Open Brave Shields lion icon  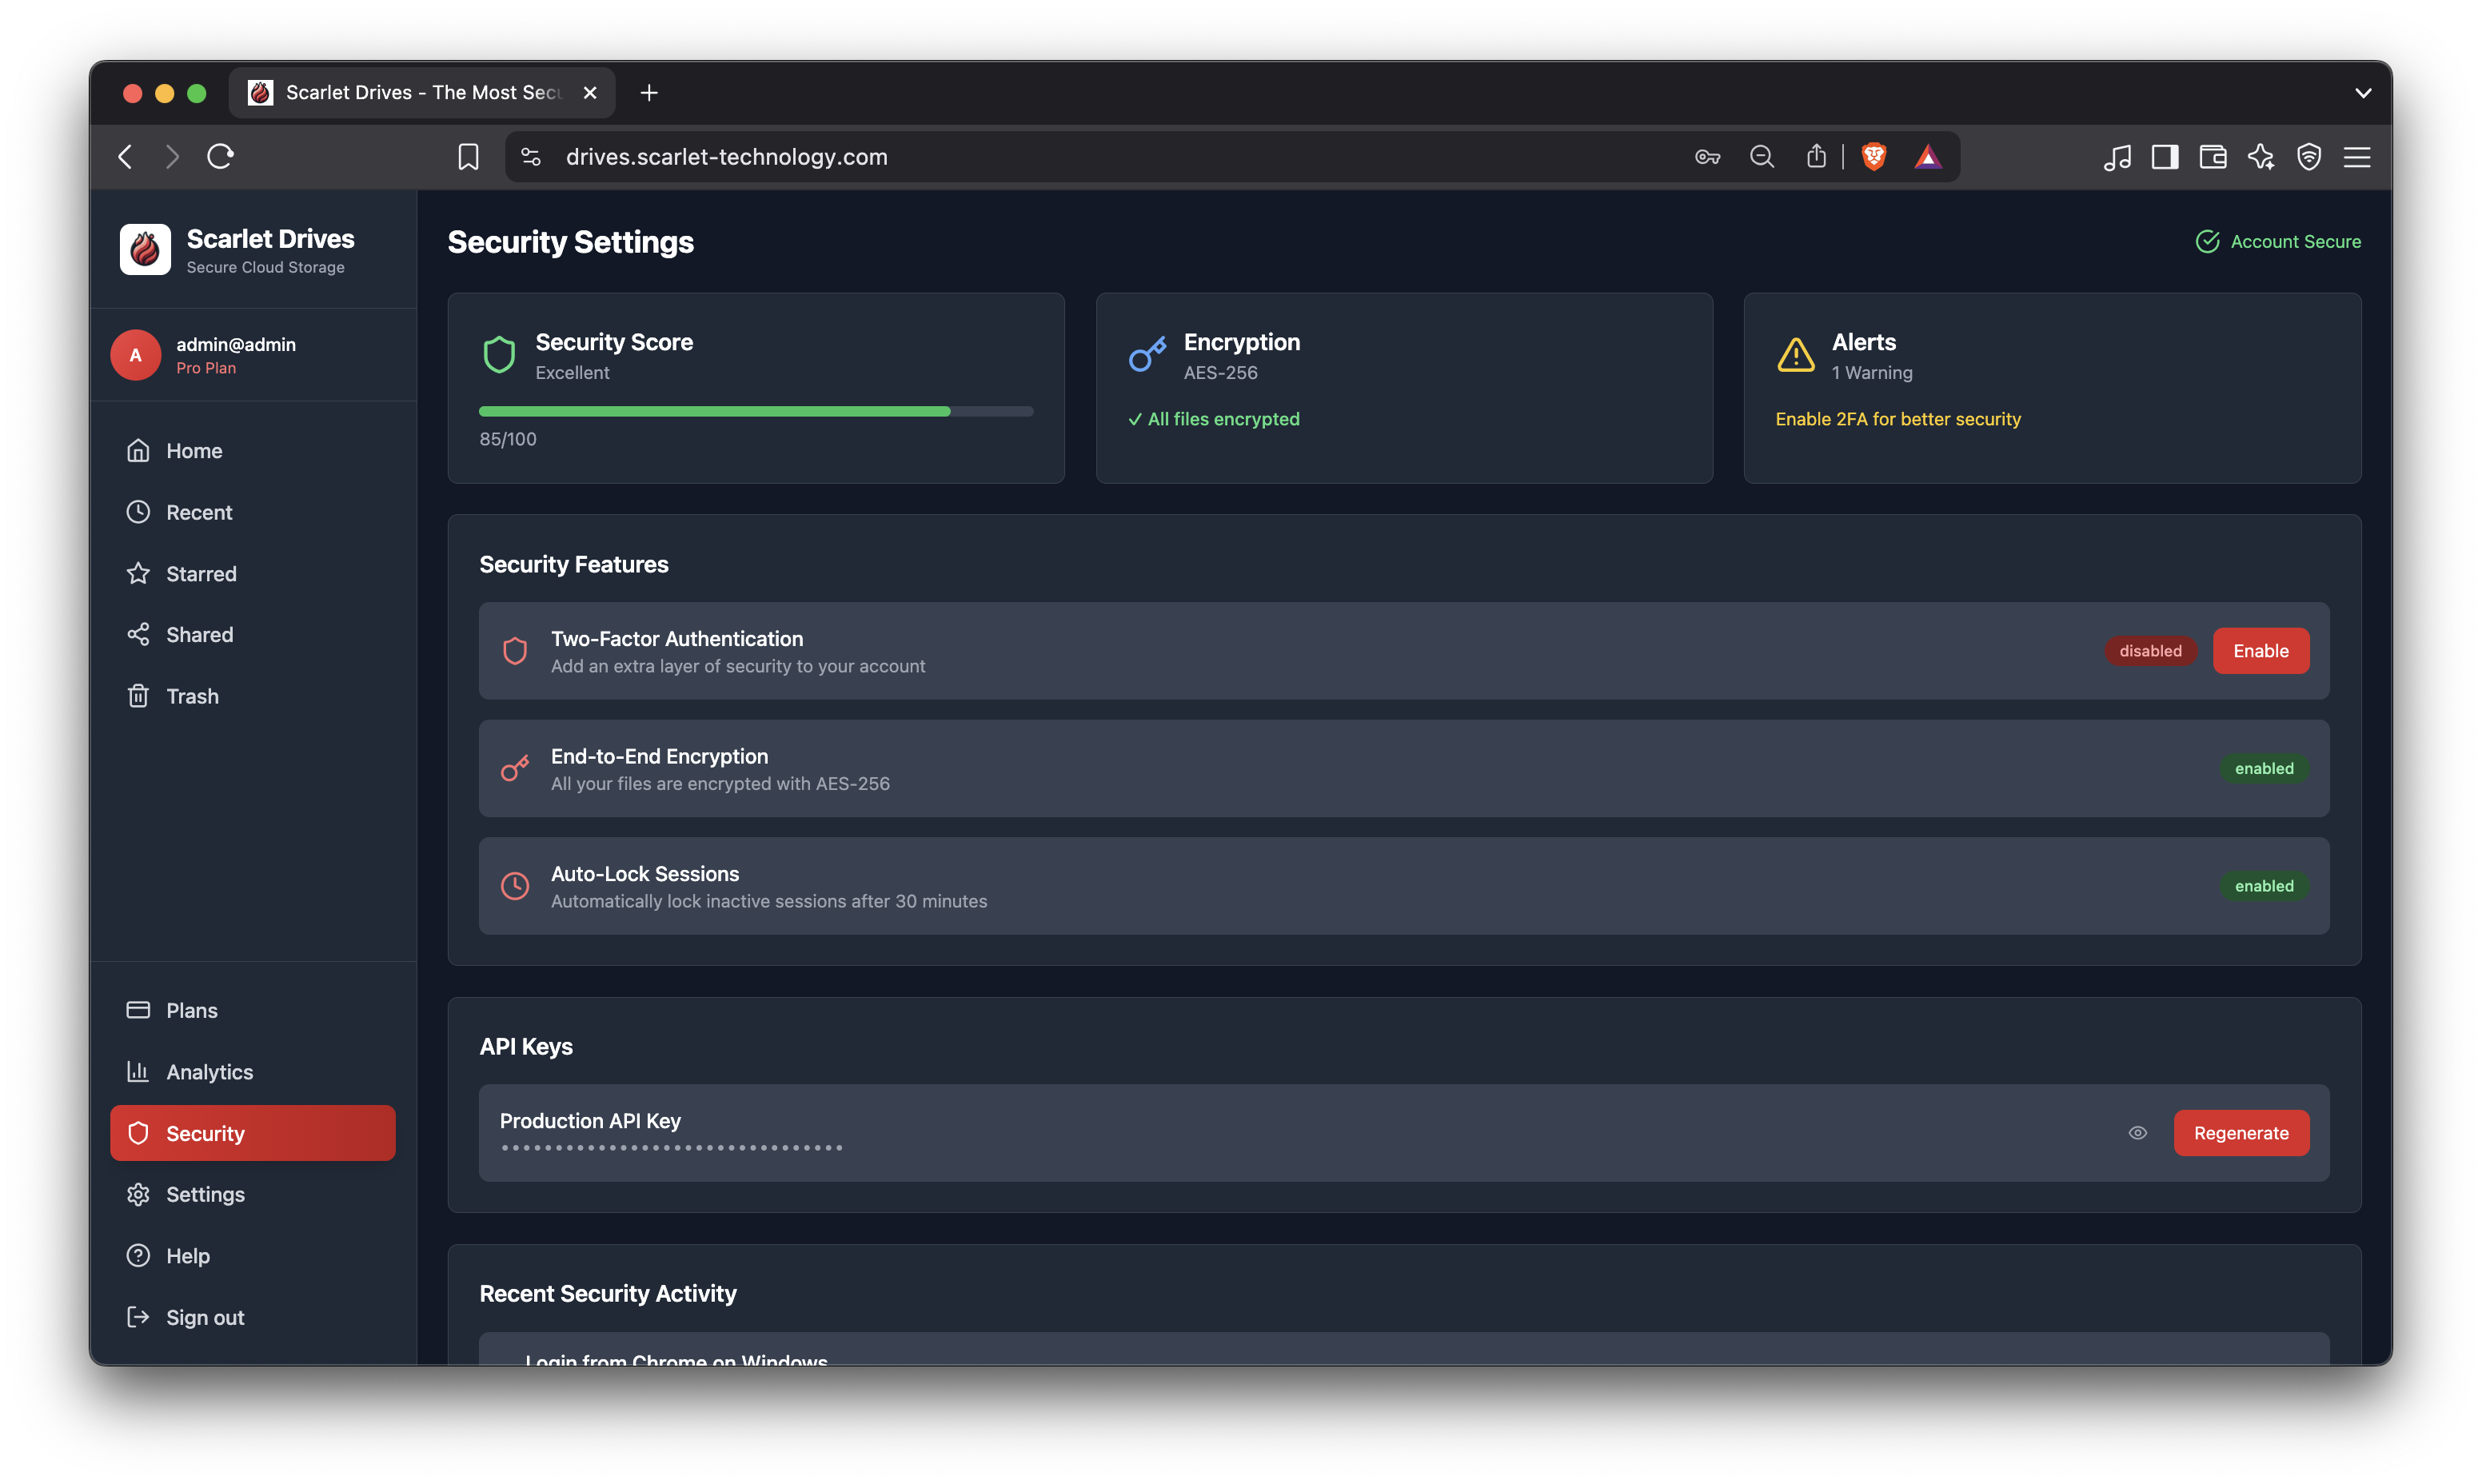pyautogui.click(x=1874, y=157)
